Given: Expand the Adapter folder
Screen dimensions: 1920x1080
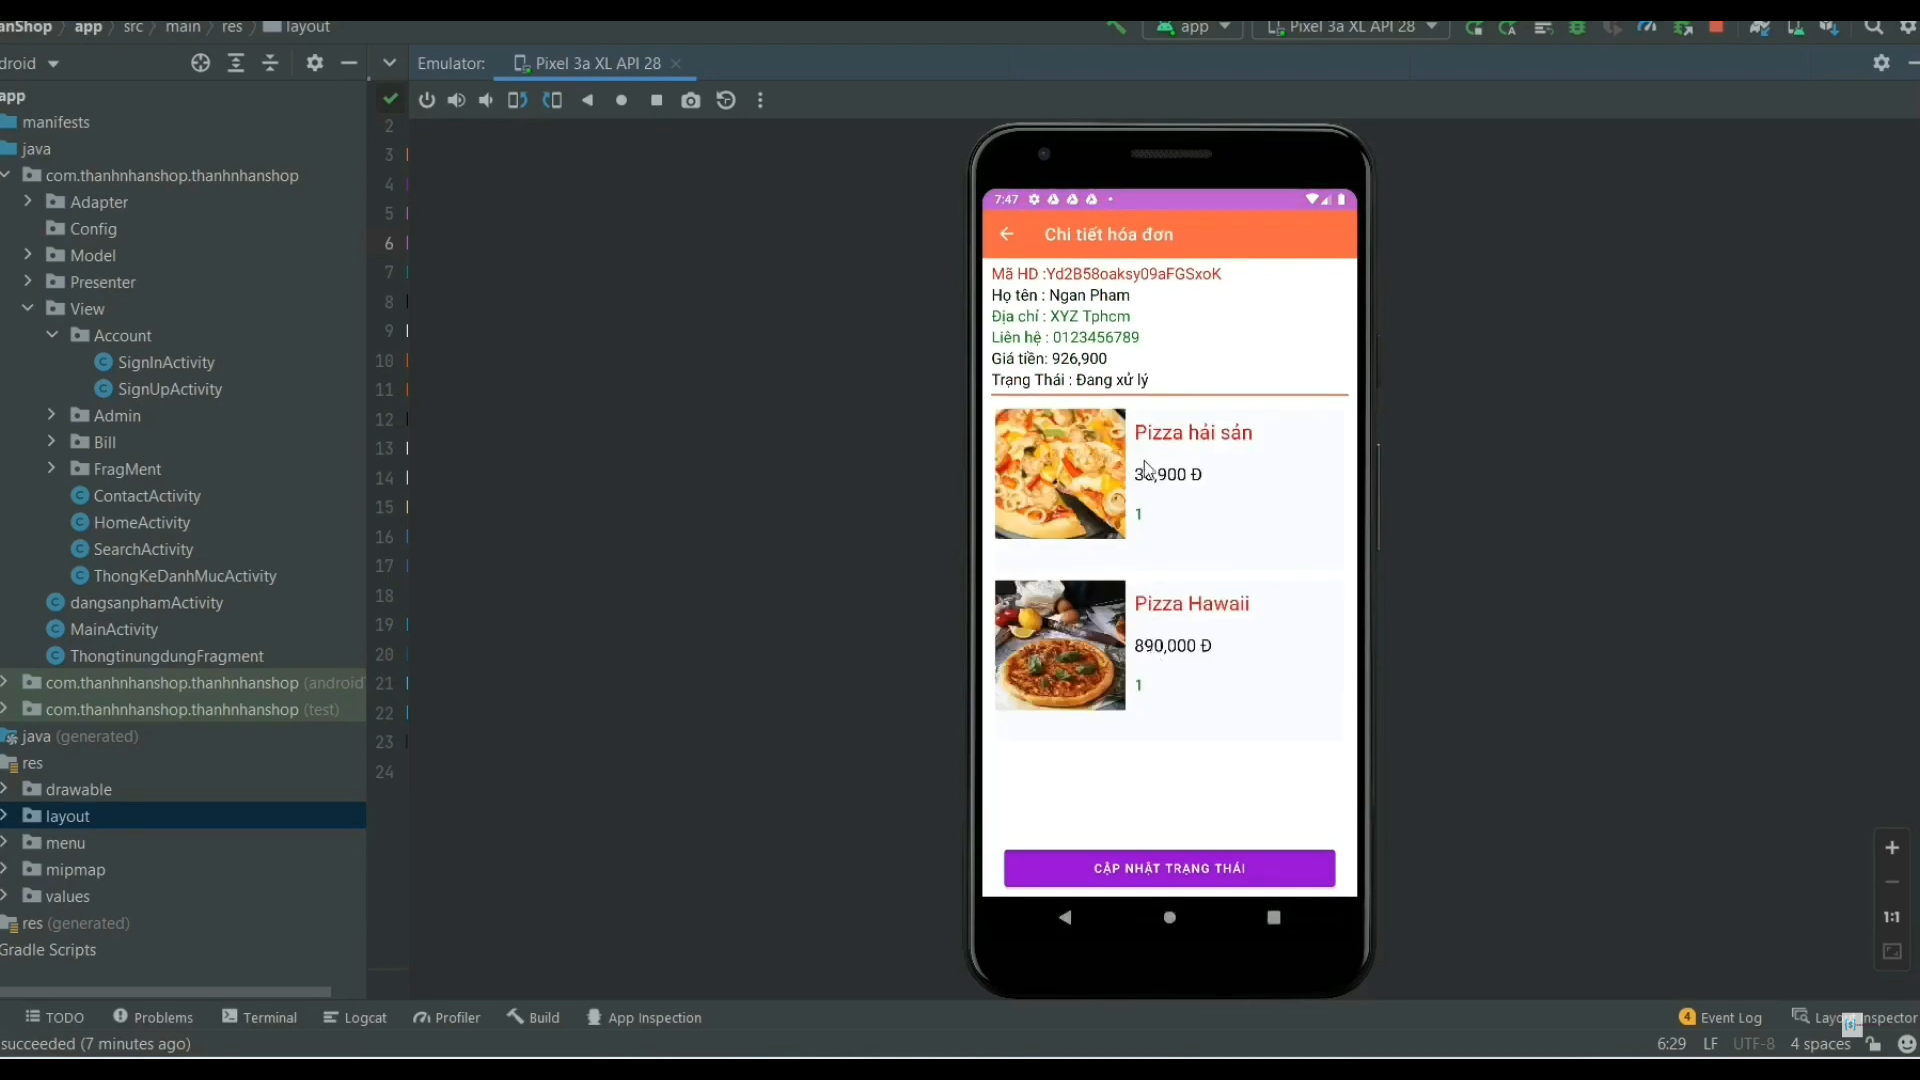Looking at the screenshot, I should point(28,202).
